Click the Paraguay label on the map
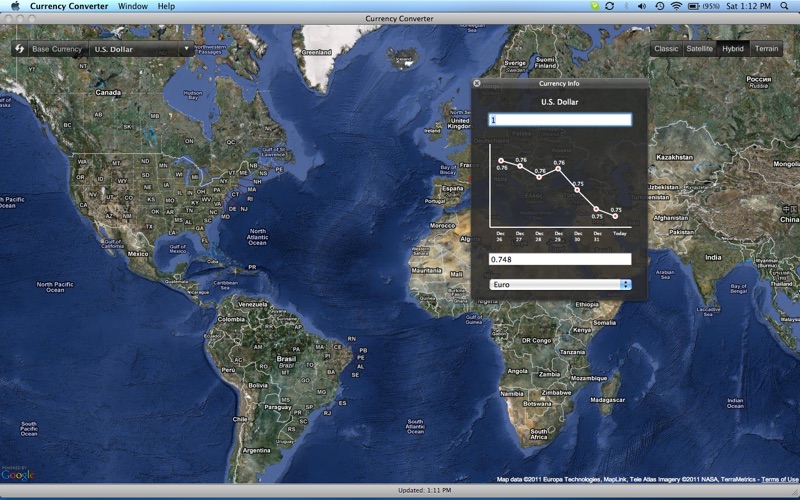 tap(278, 407)
